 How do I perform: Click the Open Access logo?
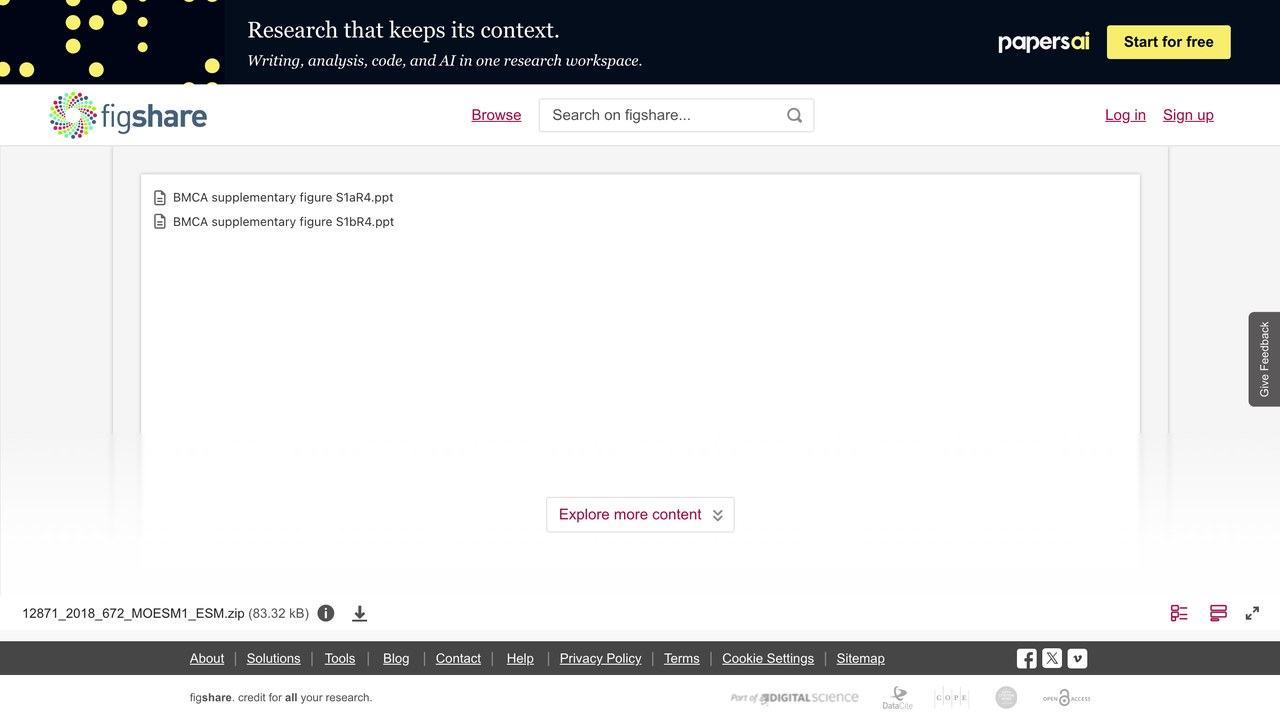click(x=1066, y=698)
